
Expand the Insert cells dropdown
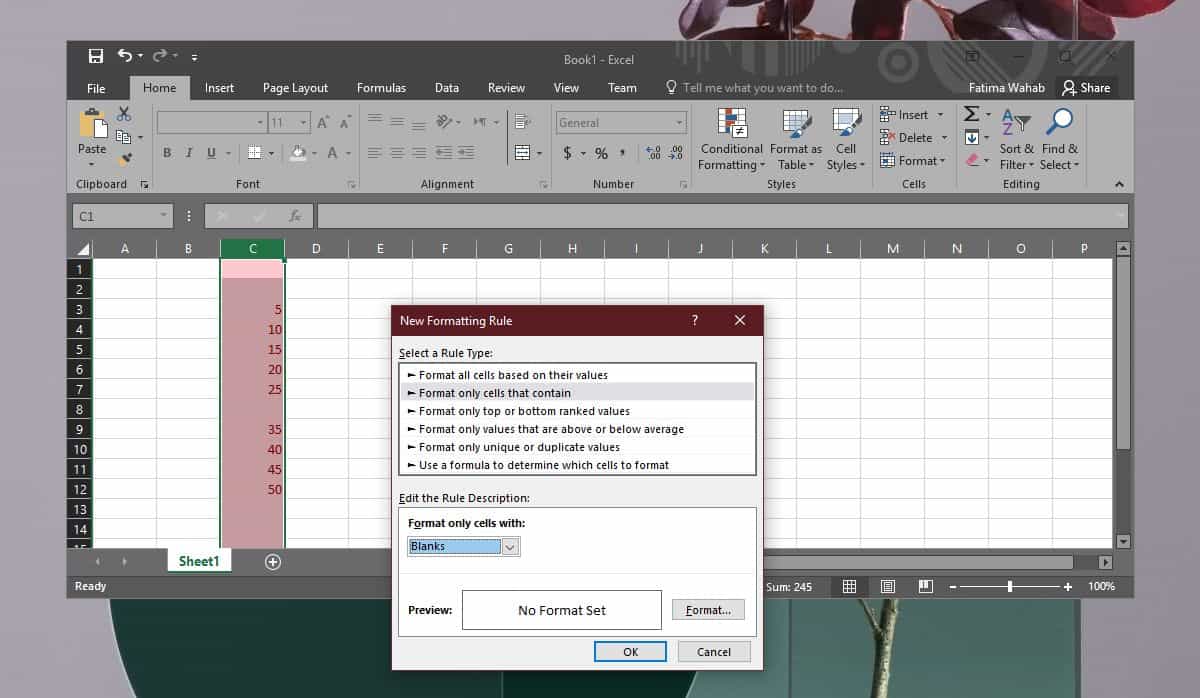tap(940, 115)
